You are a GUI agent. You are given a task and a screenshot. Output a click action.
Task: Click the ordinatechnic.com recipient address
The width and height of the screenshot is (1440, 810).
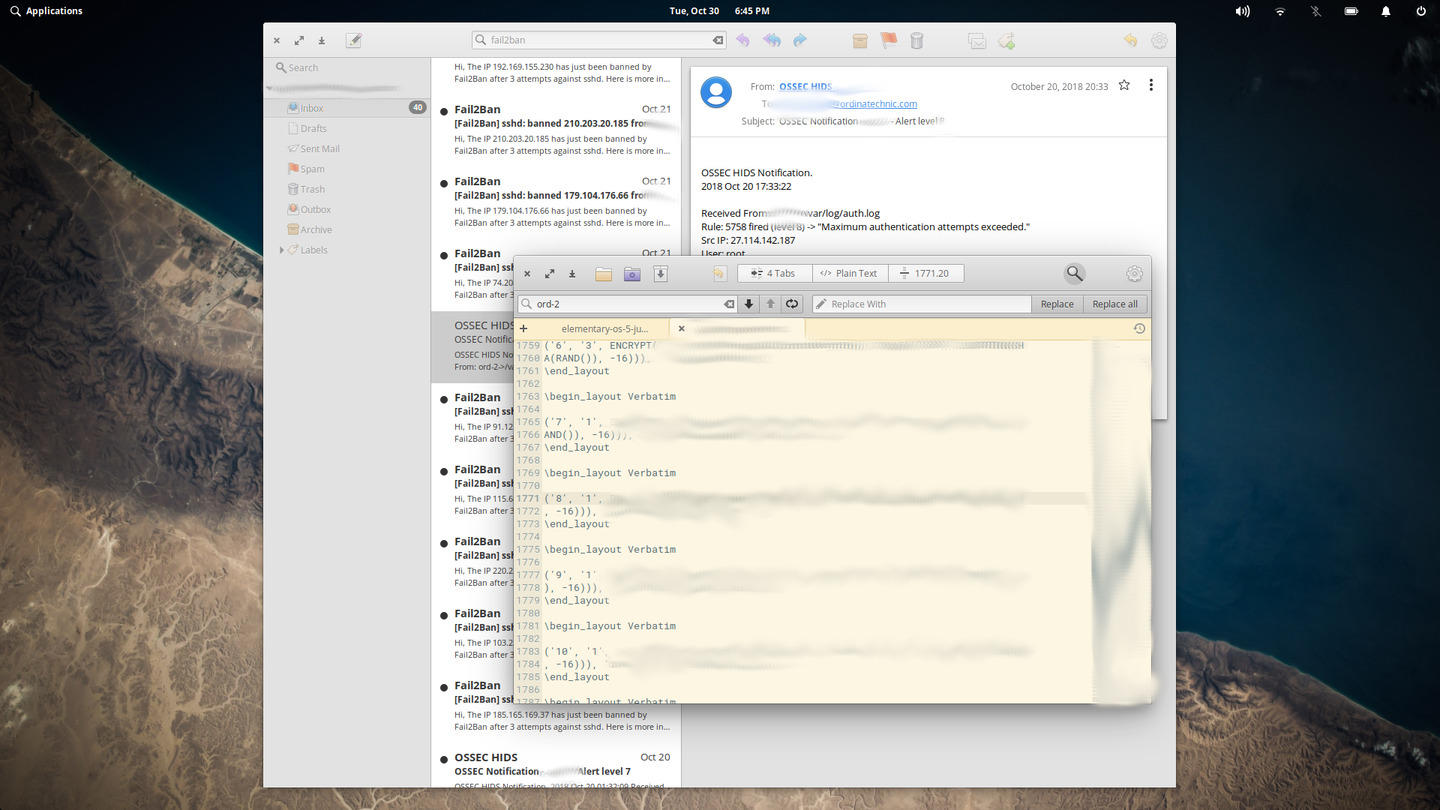click(875, 104)
